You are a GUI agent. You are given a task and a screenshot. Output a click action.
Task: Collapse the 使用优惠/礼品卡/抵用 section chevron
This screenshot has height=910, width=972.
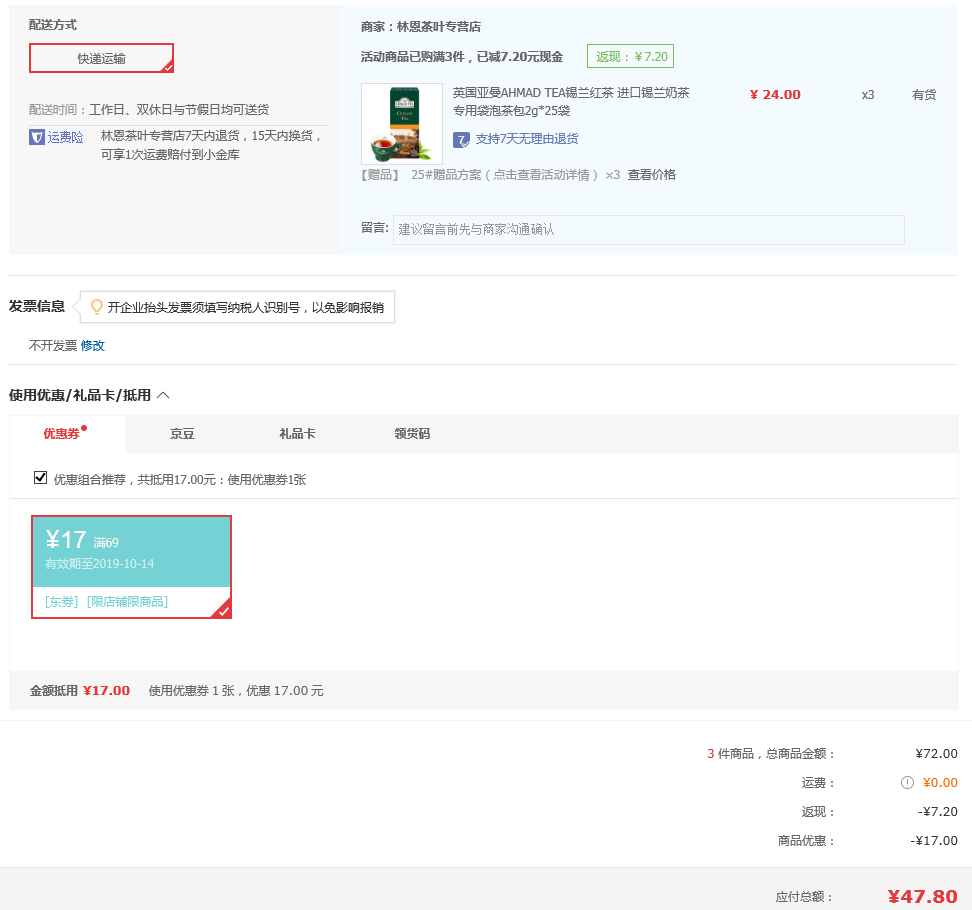pyautogui.click(x=163, y=395)
